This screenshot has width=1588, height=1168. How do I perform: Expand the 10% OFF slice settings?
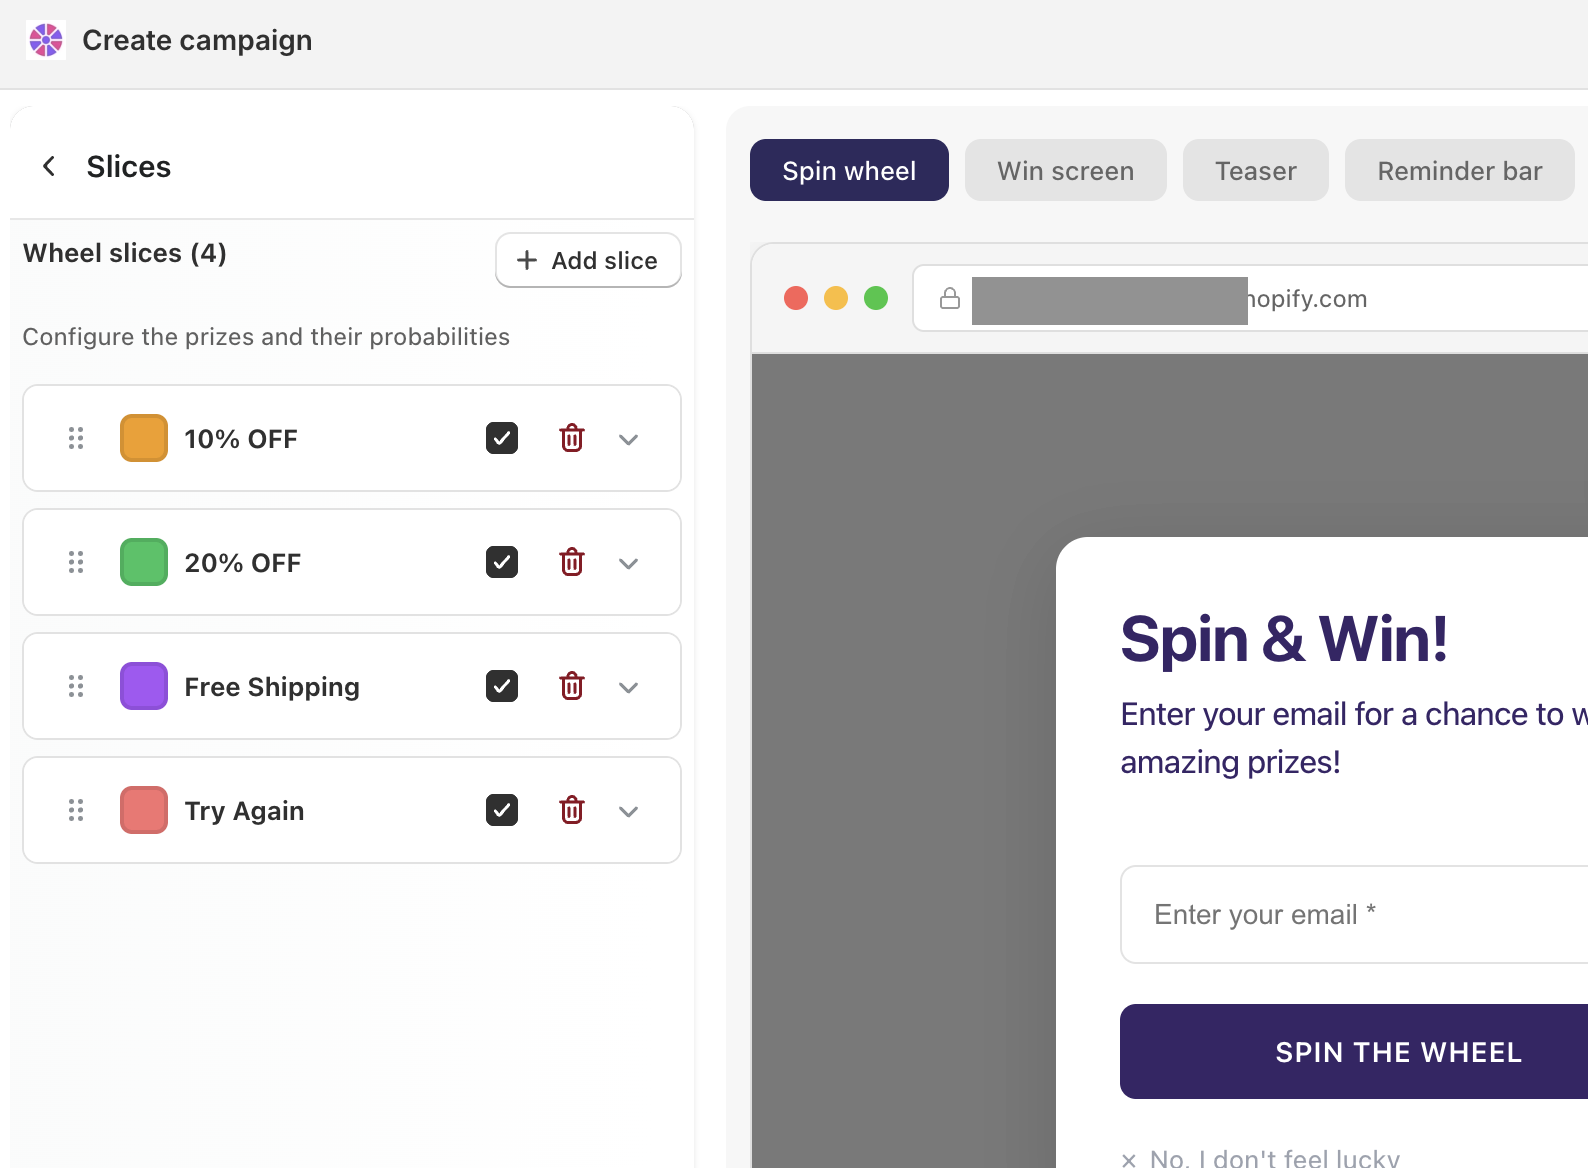pos(628,439)
